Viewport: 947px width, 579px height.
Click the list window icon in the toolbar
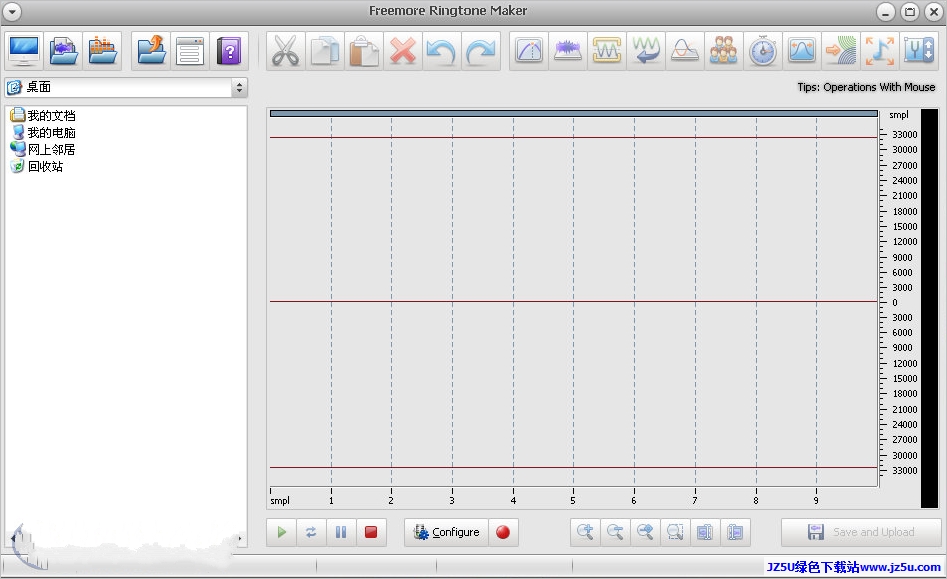[x=190, y=51]
